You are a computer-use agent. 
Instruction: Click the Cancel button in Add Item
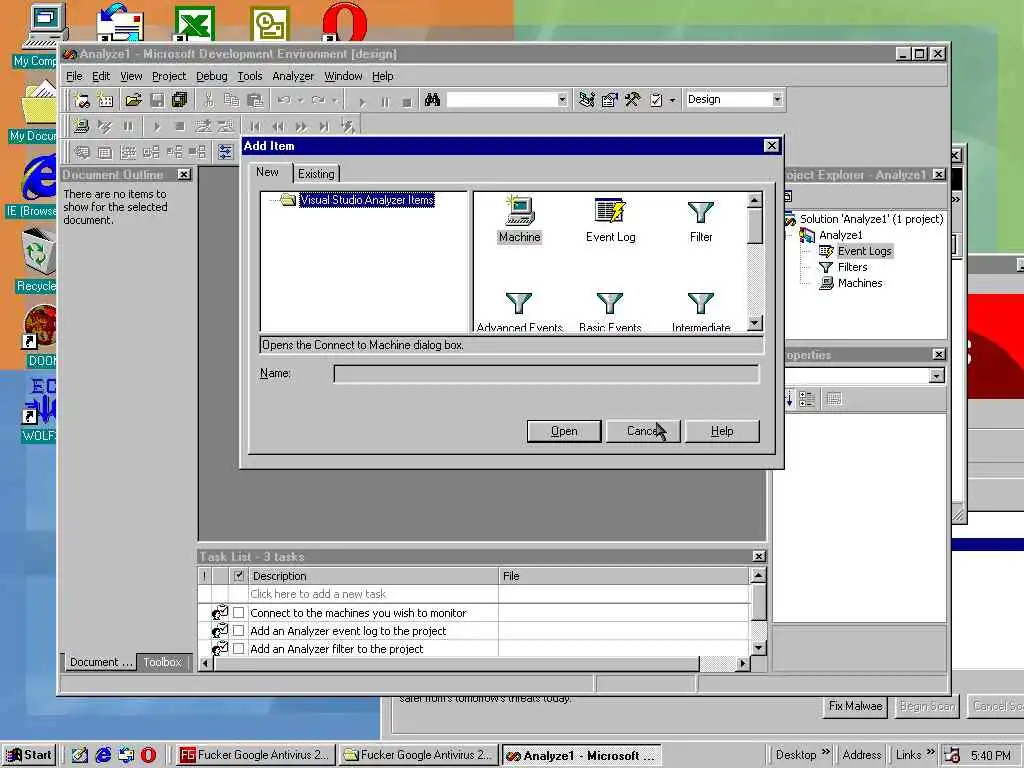(x=643, y=431)
